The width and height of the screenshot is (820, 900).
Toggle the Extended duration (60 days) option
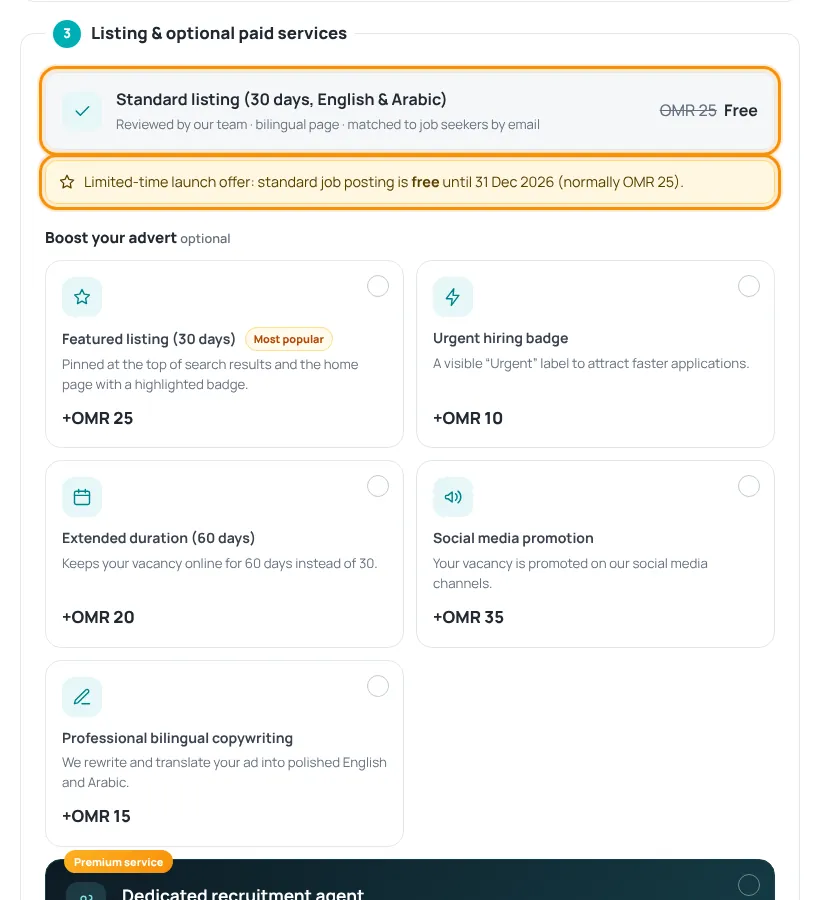(378, 486)
